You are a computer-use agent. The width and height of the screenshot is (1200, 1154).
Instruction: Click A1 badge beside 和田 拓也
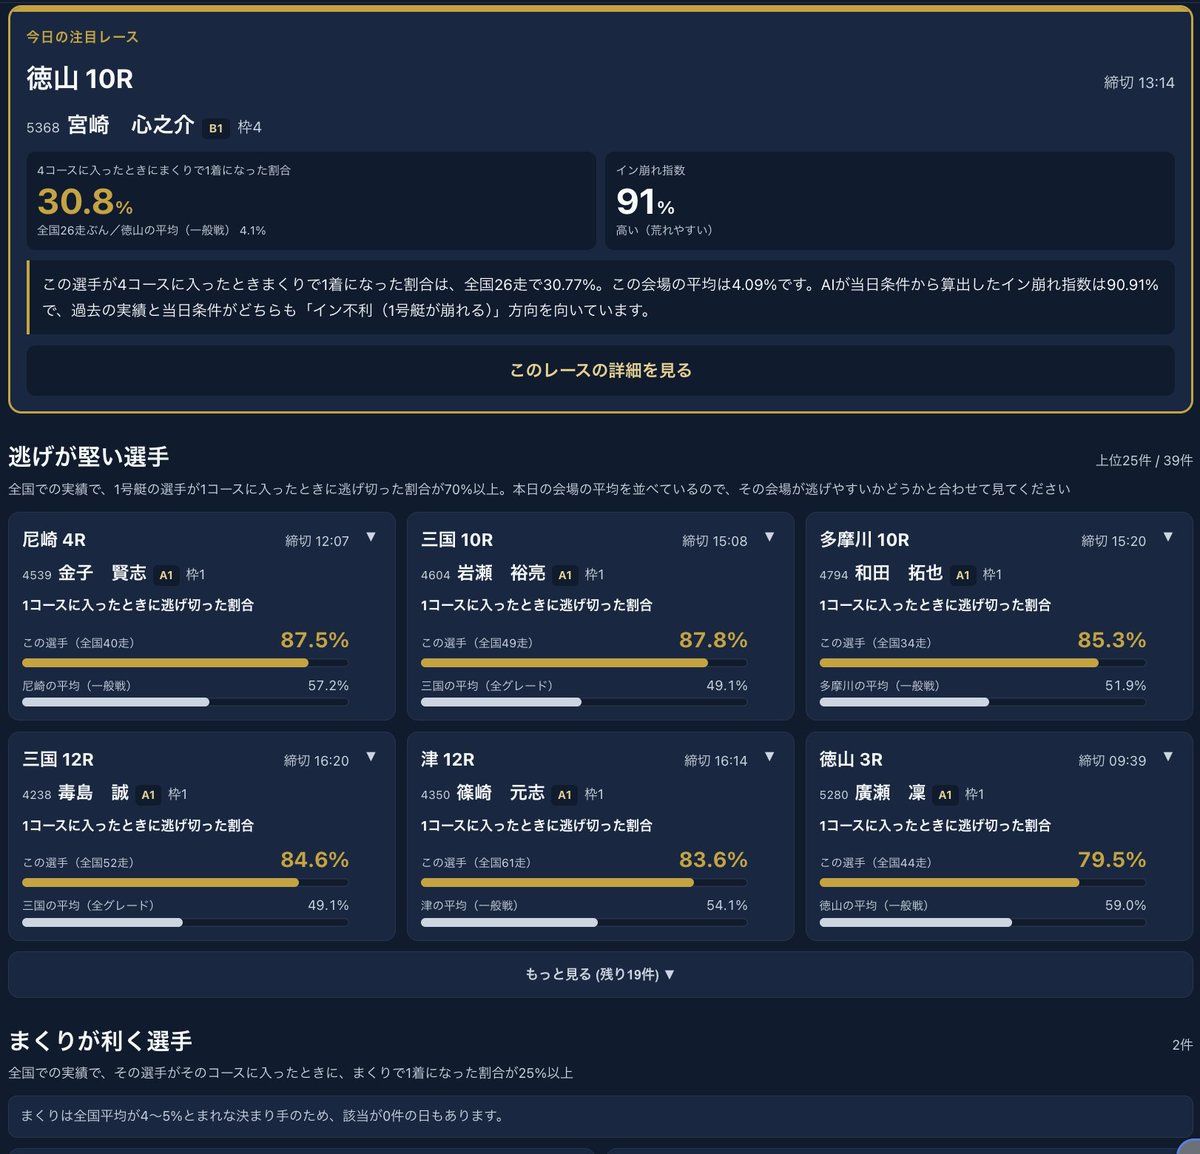963,575
